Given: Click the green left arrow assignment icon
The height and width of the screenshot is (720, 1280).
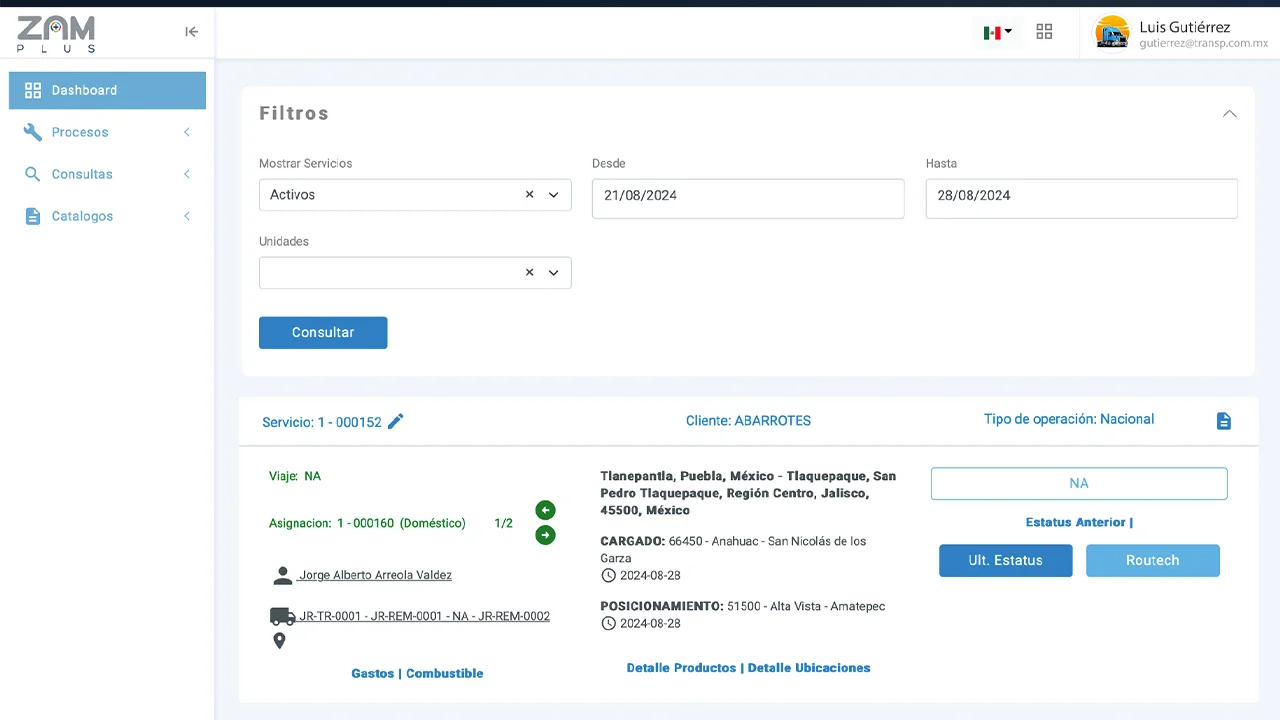Looking at the screenshot, I should tap(545, 510).
